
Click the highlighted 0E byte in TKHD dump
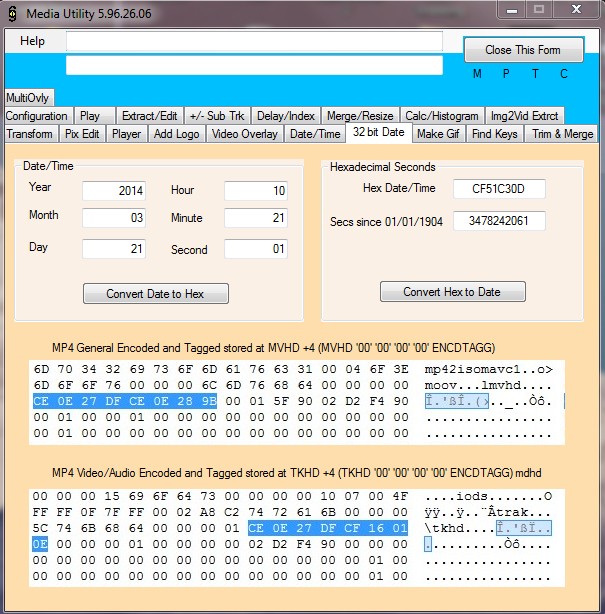click(x=40, y=544)
